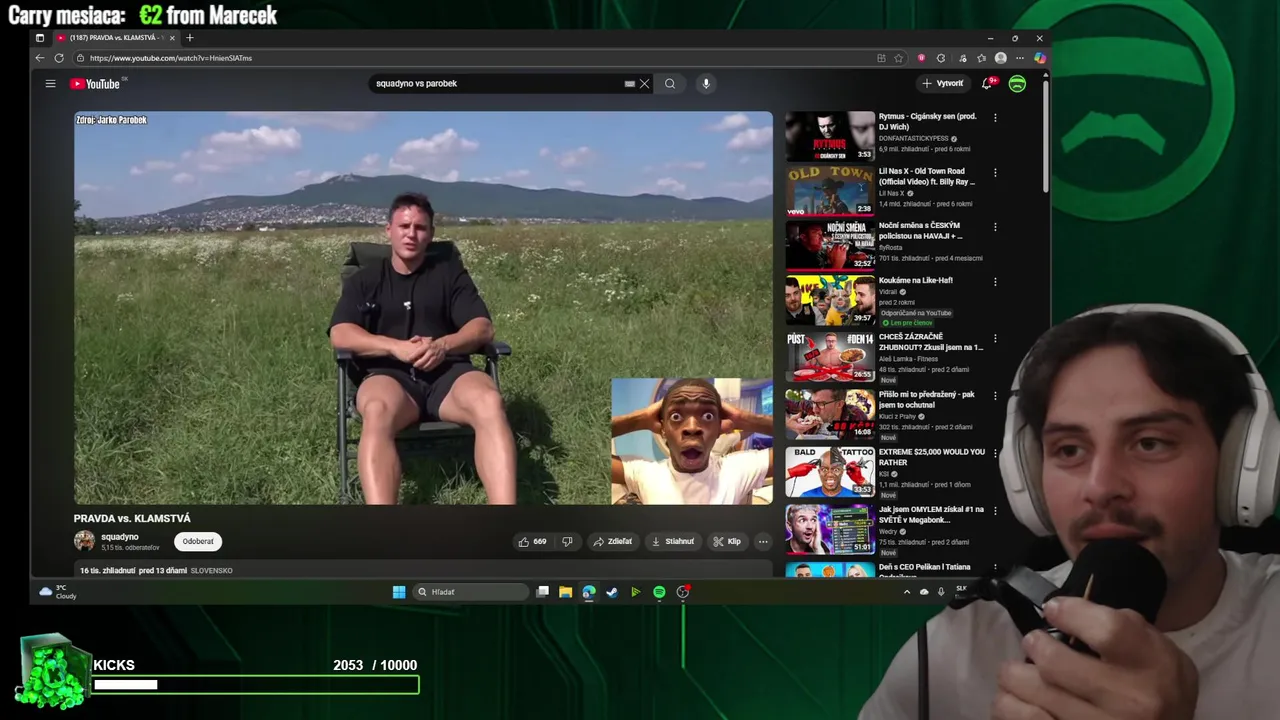This screenshot has width=1280, height=720.
Task: Open options menu for Noční směna video
Action: 995,227
